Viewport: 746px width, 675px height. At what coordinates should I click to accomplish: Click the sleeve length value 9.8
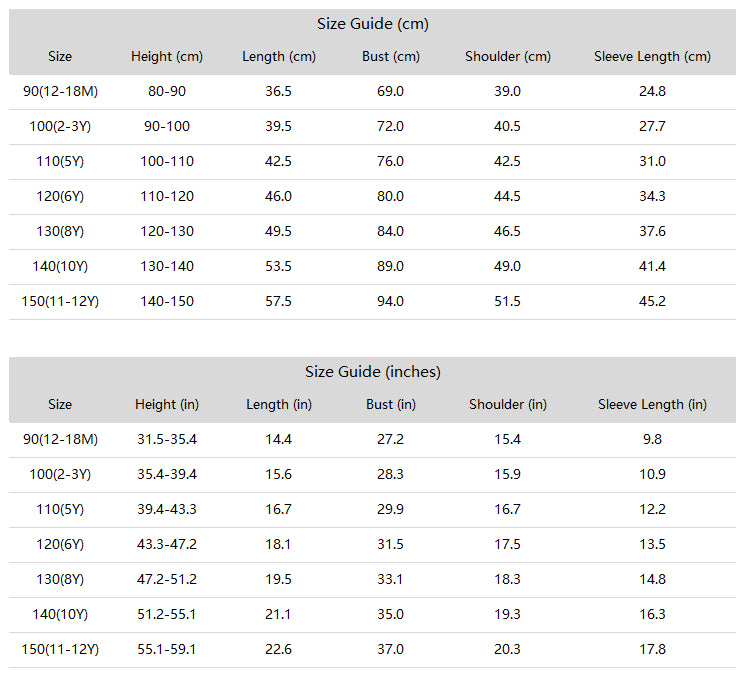point(652,439)
